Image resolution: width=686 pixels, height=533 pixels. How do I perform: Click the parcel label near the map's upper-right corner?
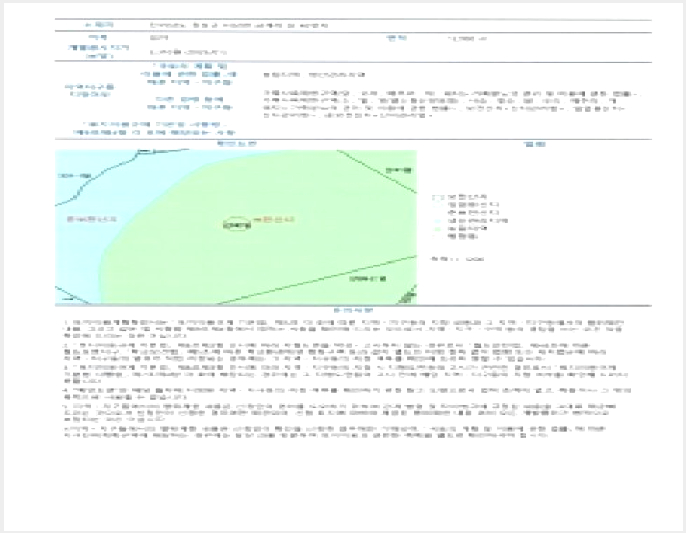(399, 170)
